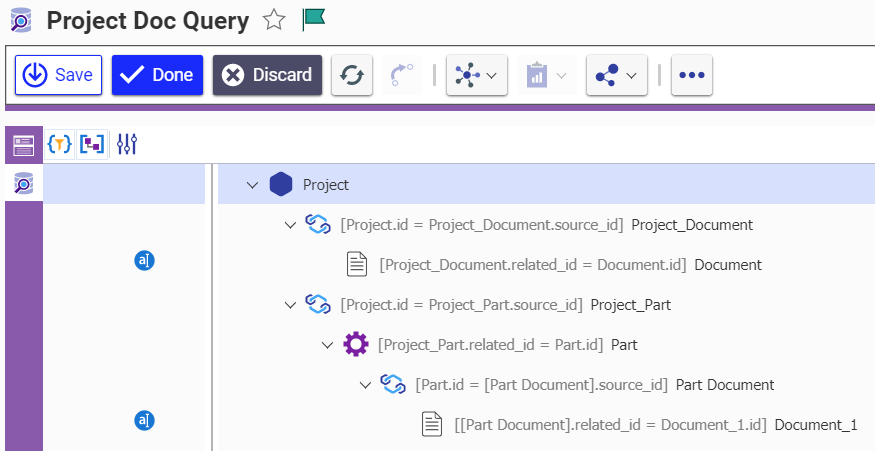
Task: Collapse the Project root node
Action: click(253, 185)
